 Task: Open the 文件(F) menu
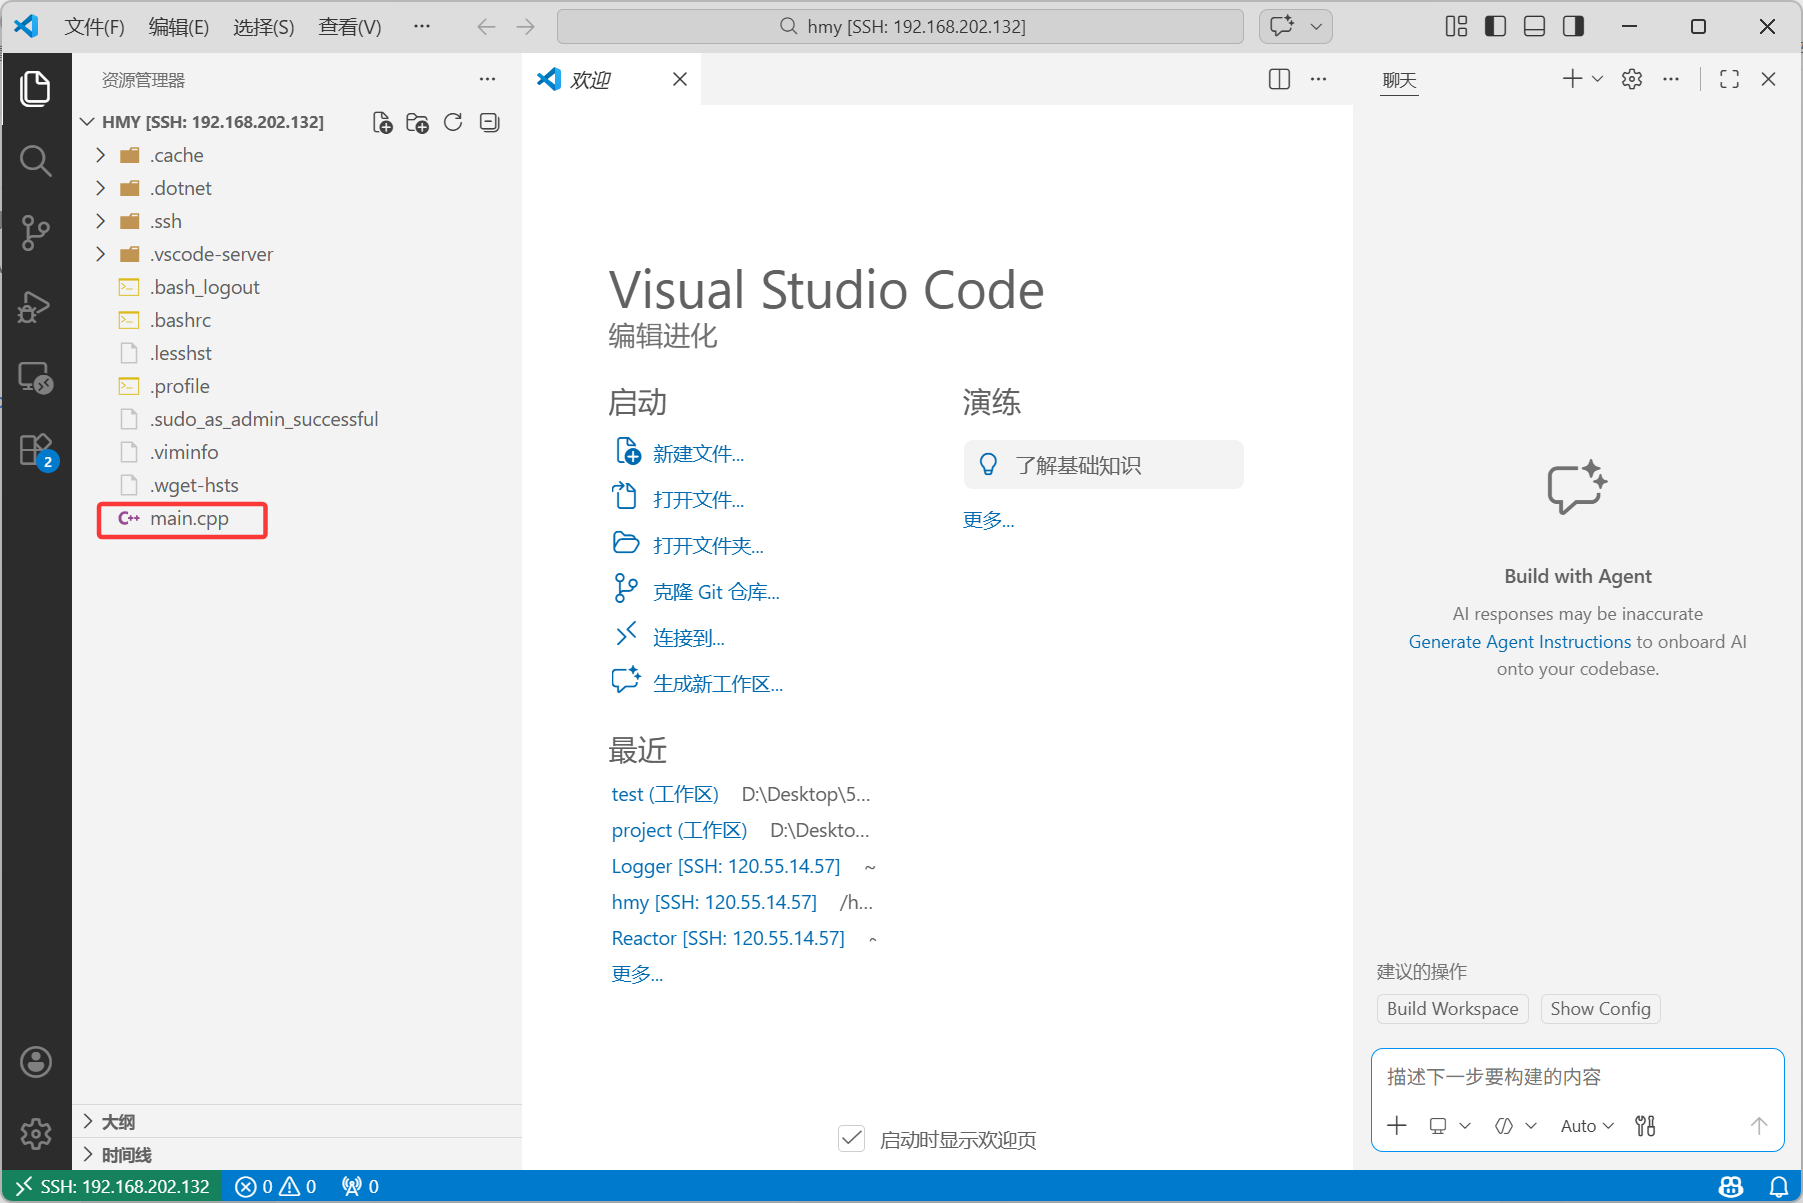[94, 26]
